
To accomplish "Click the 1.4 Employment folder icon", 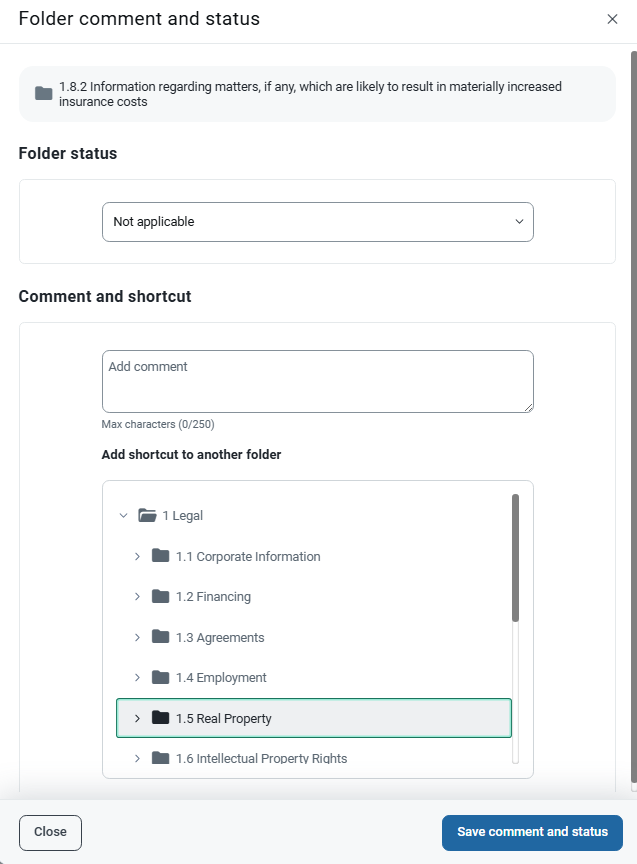I will pos(161,678).
